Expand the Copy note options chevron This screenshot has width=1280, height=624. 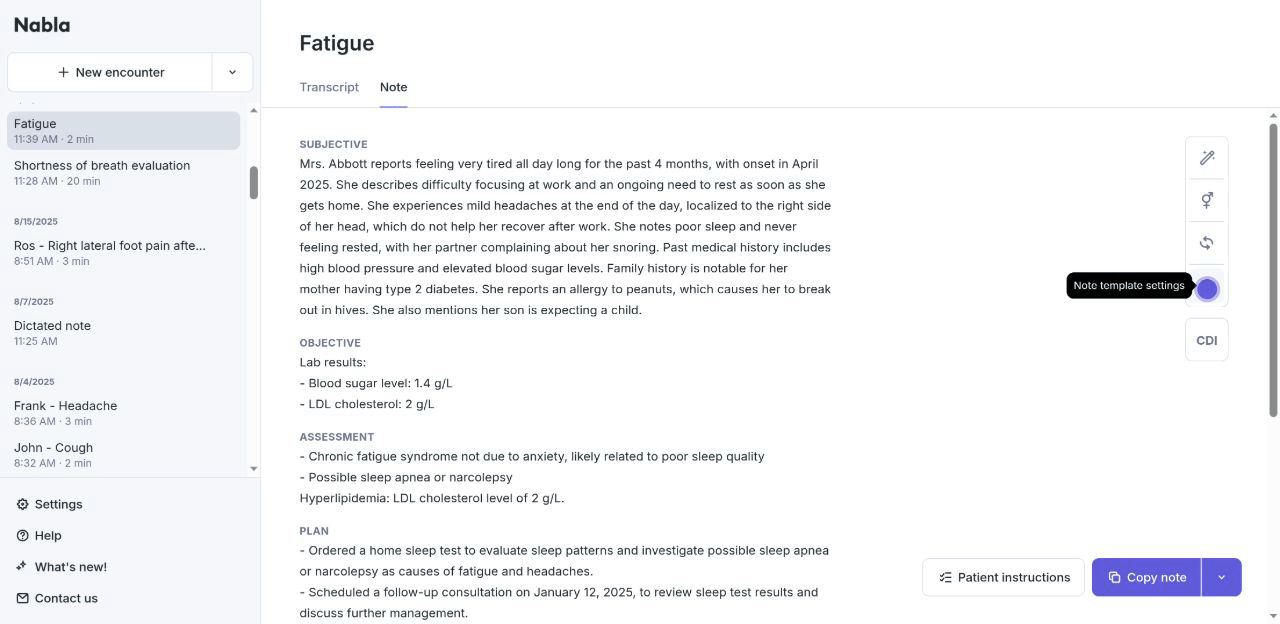point(1221,577)
